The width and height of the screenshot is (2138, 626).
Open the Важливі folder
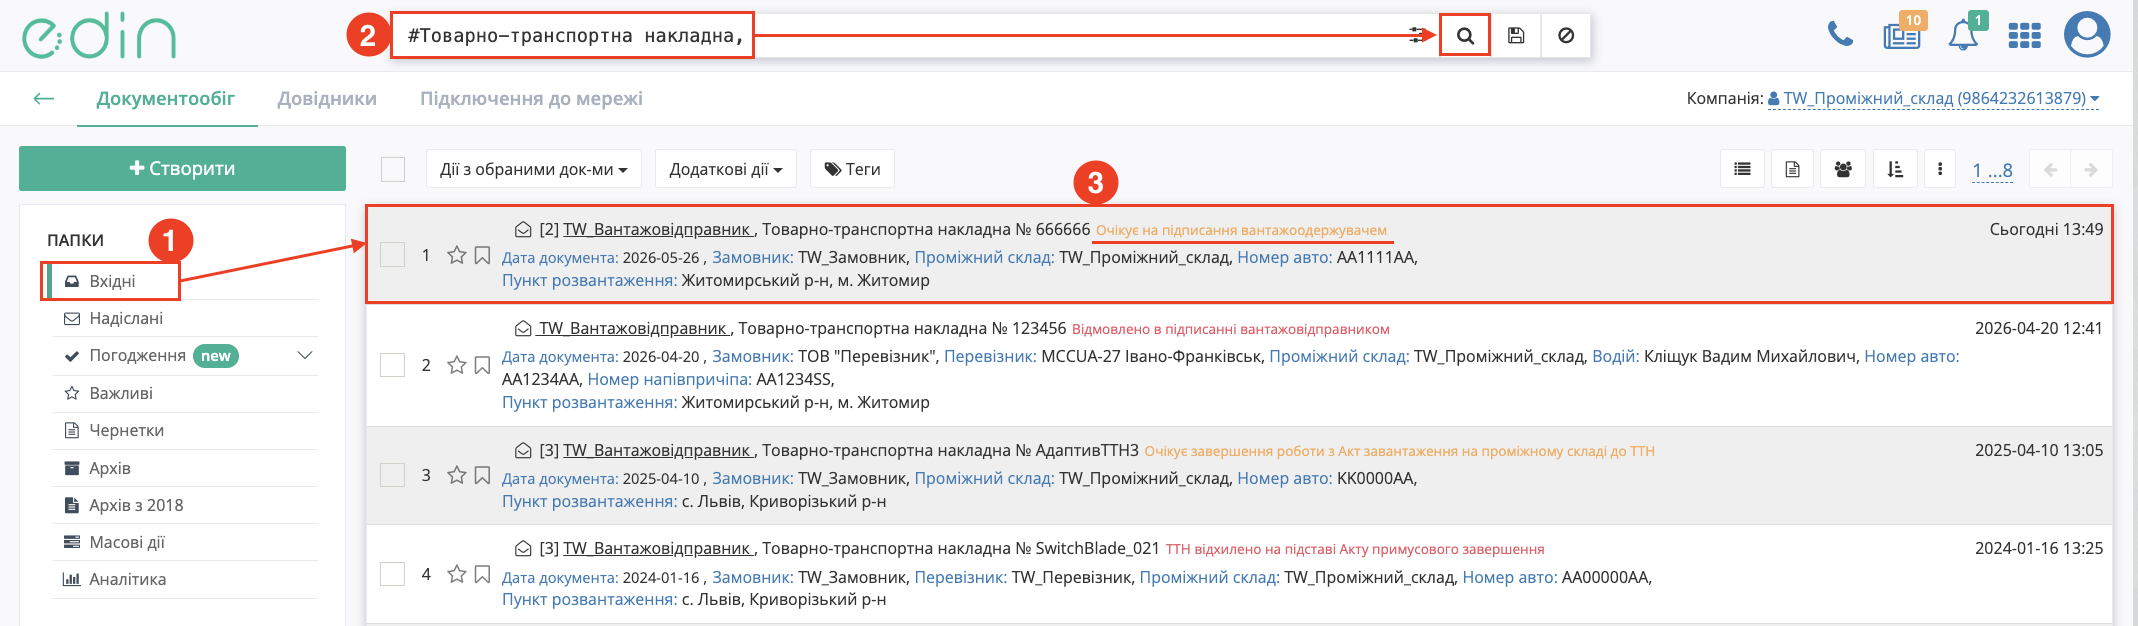[x=121, y=393]
